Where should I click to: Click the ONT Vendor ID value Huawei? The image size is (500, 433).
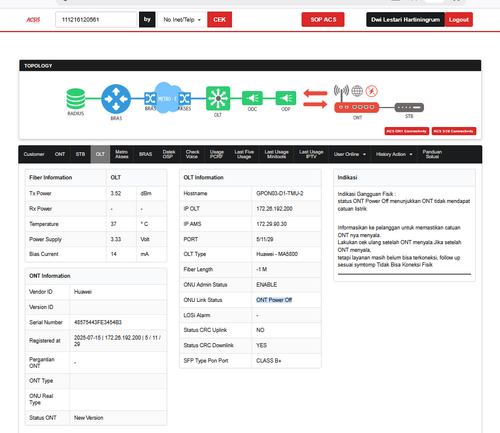(83, 292)
